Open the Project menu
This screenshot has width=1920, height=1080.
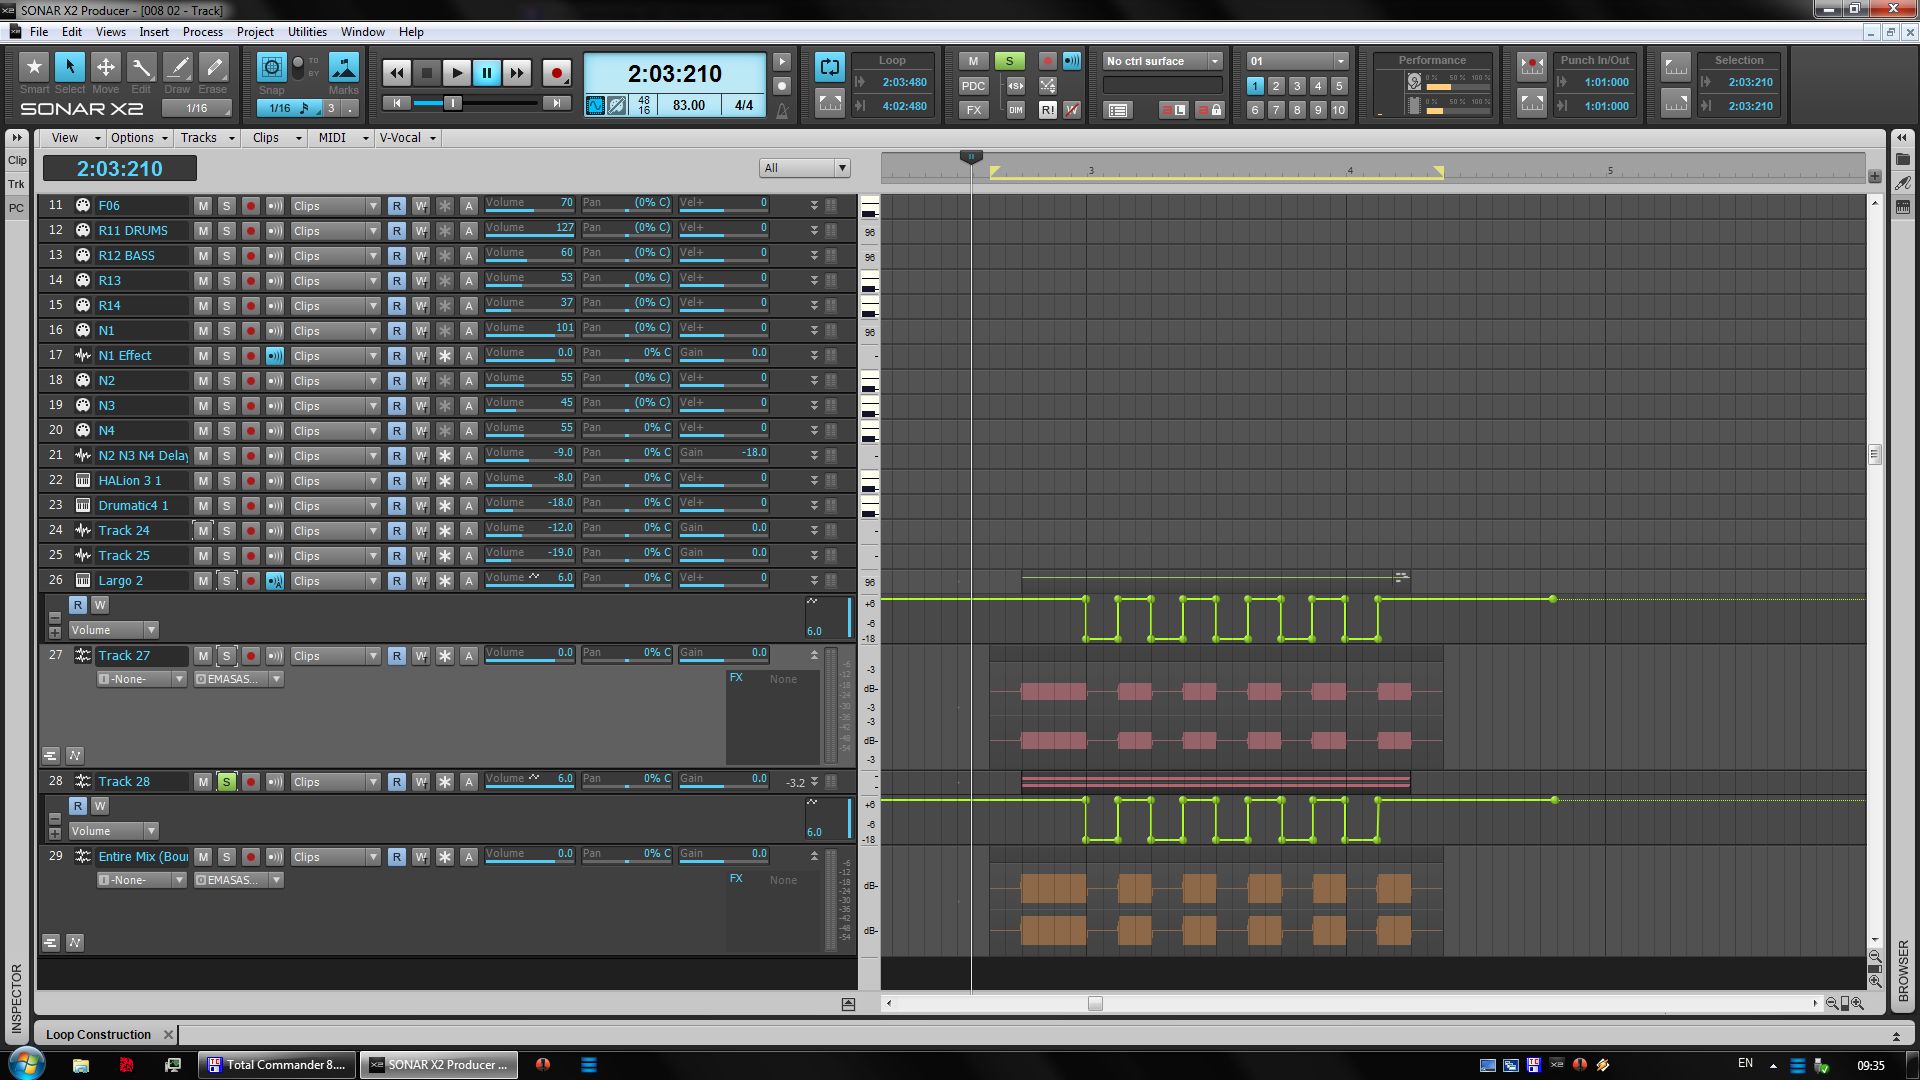pyautogui.click(x=255, y=32)
